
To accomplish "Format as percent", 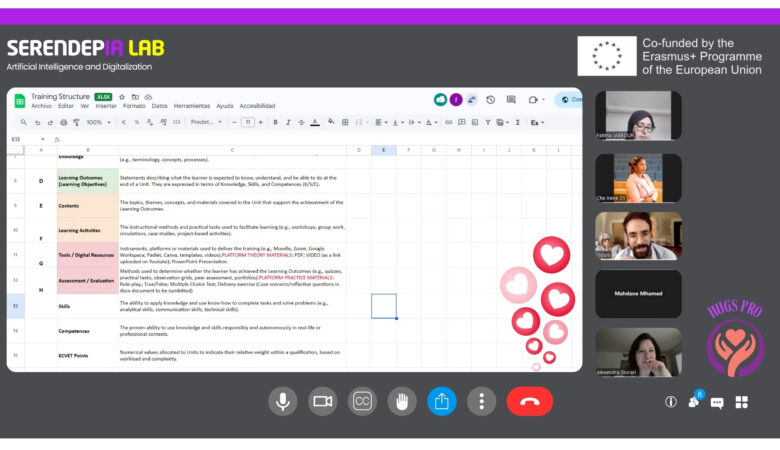I will pyautogui.click(x=137, y=122).
